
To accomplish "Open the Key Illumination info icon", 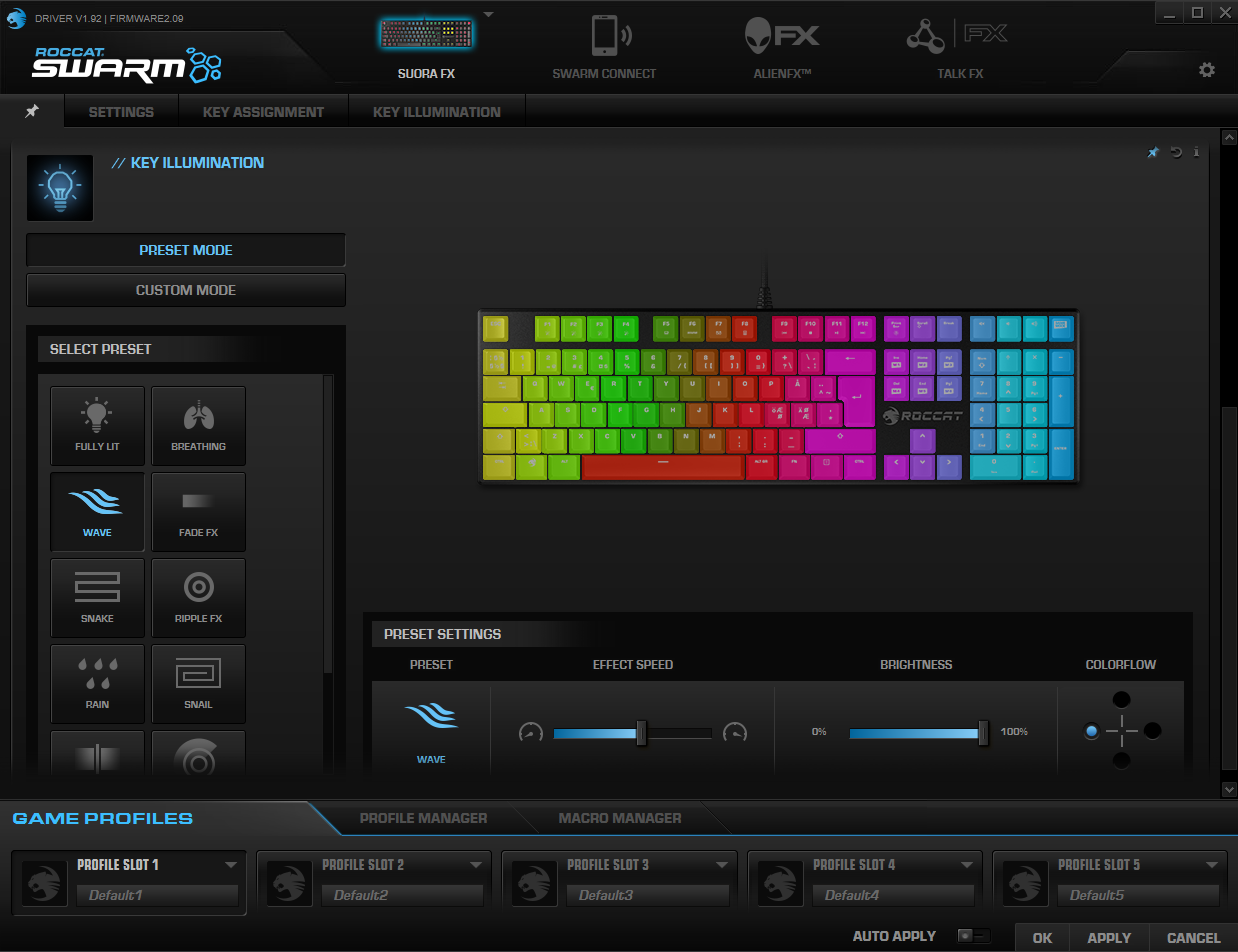I will pos(1196,153).
